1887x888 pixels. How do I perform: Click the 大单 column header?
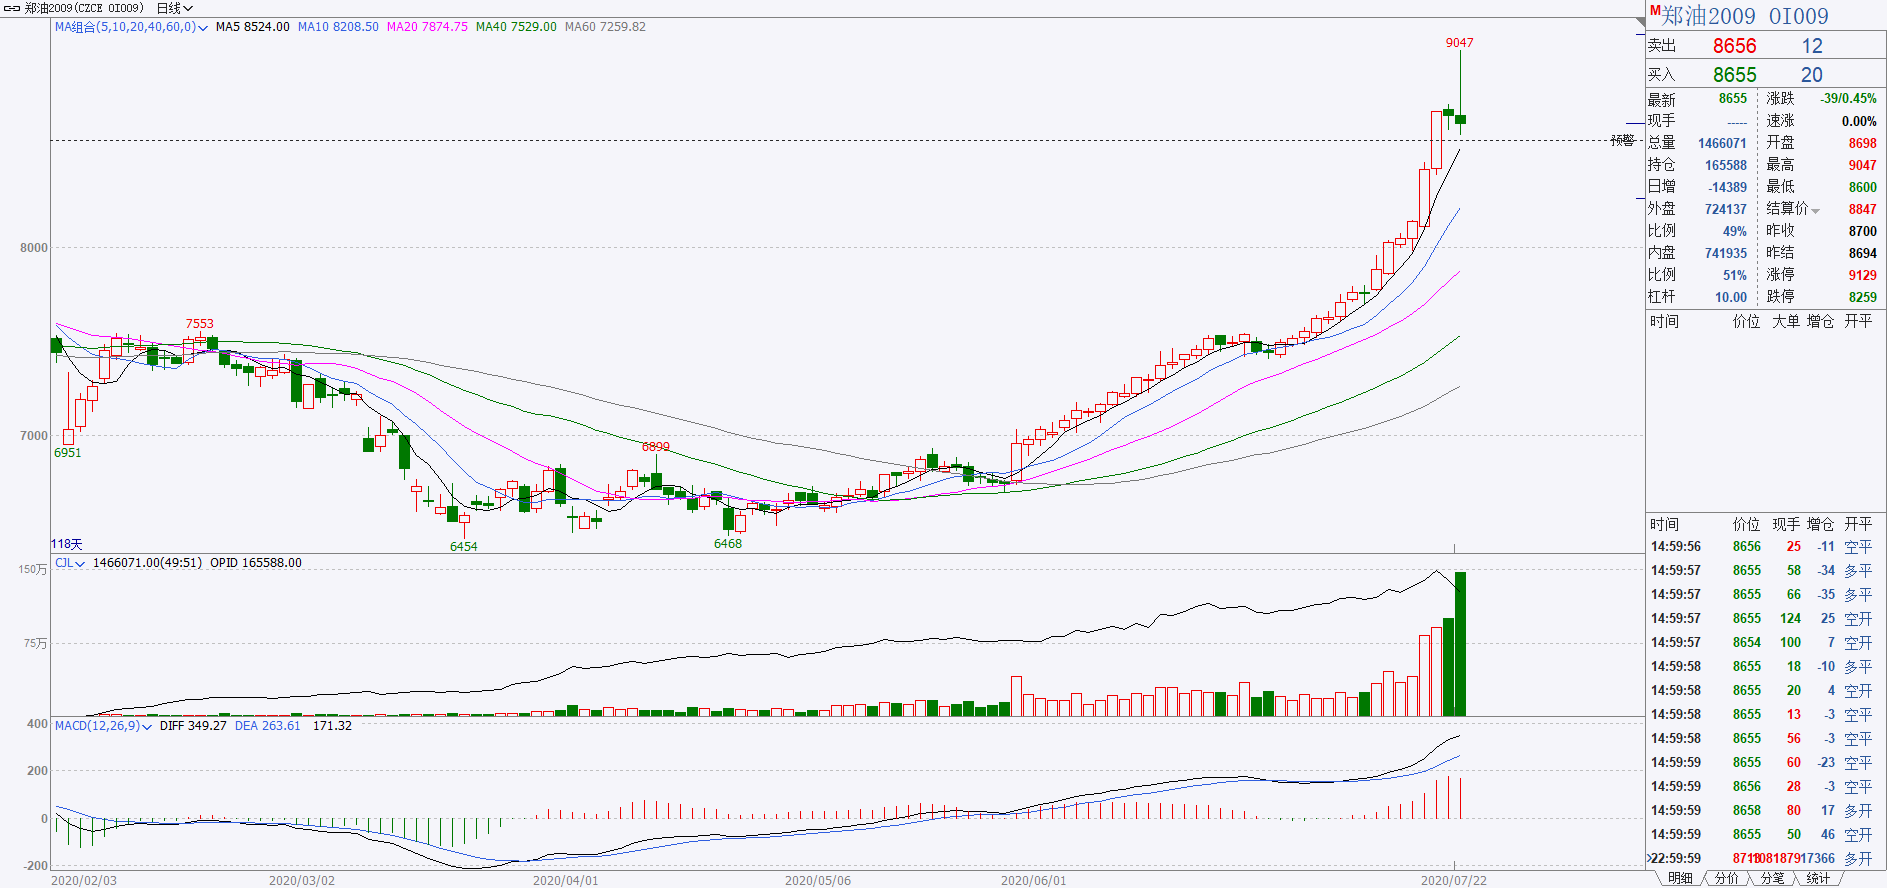point(1786,321)
